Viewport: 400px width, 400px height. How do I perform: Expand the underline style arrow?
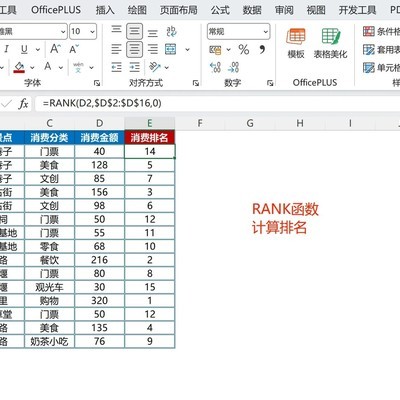point(38,50)
